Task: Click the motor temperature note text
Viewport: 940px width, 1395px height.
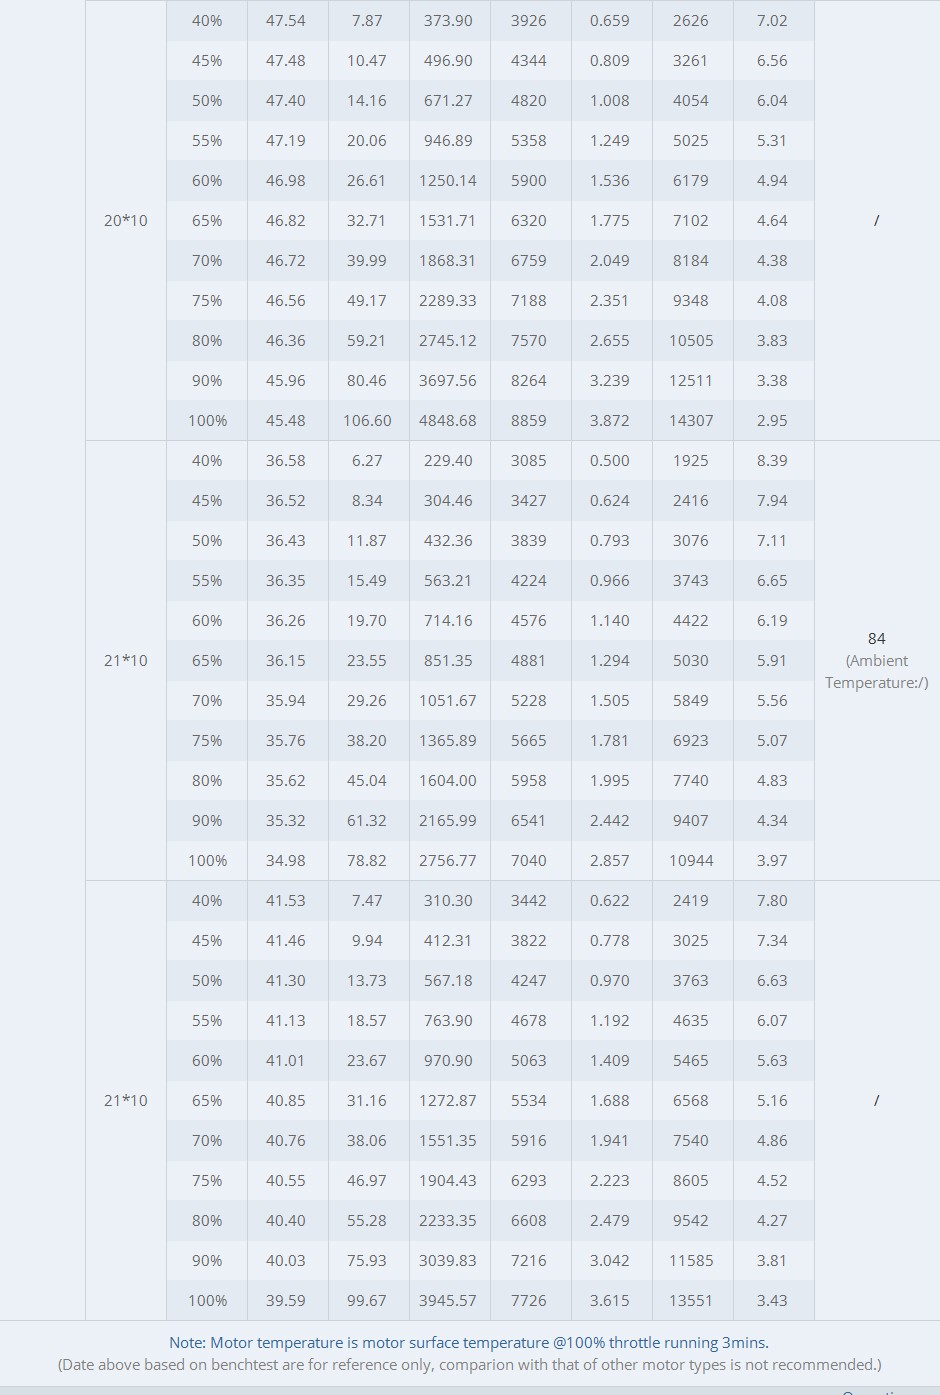Action: pyautogui.click(x=469, y=1343)
